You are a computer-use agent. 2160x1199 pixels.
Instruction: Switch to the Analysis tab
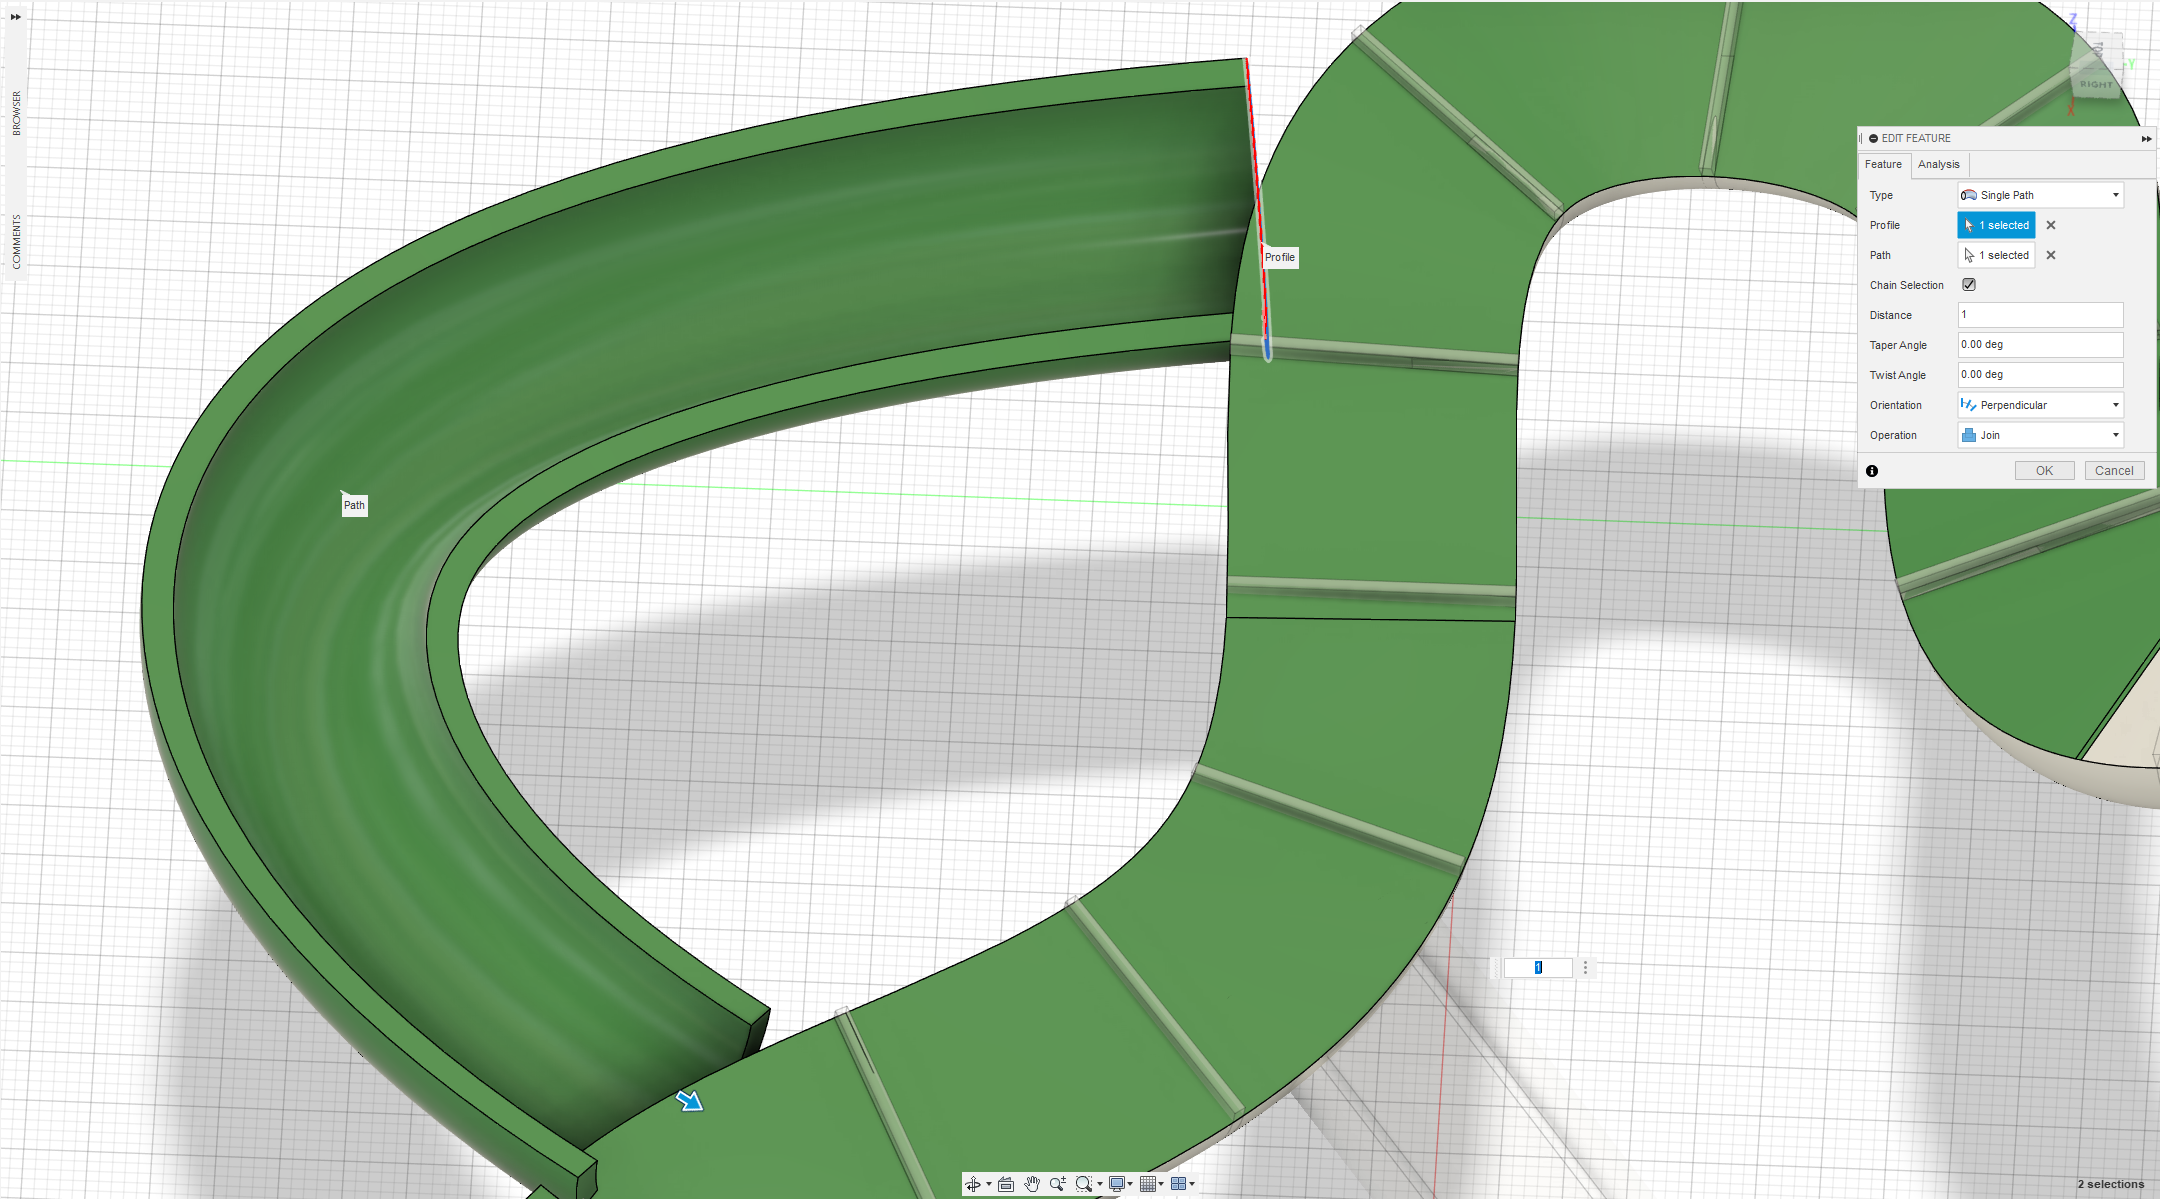[1938, 164]
